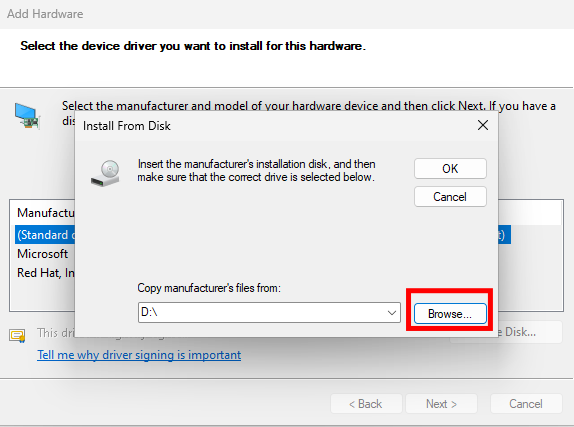
Task: Cancel the Add Hardware wizard
Action: tap(526, 404)
